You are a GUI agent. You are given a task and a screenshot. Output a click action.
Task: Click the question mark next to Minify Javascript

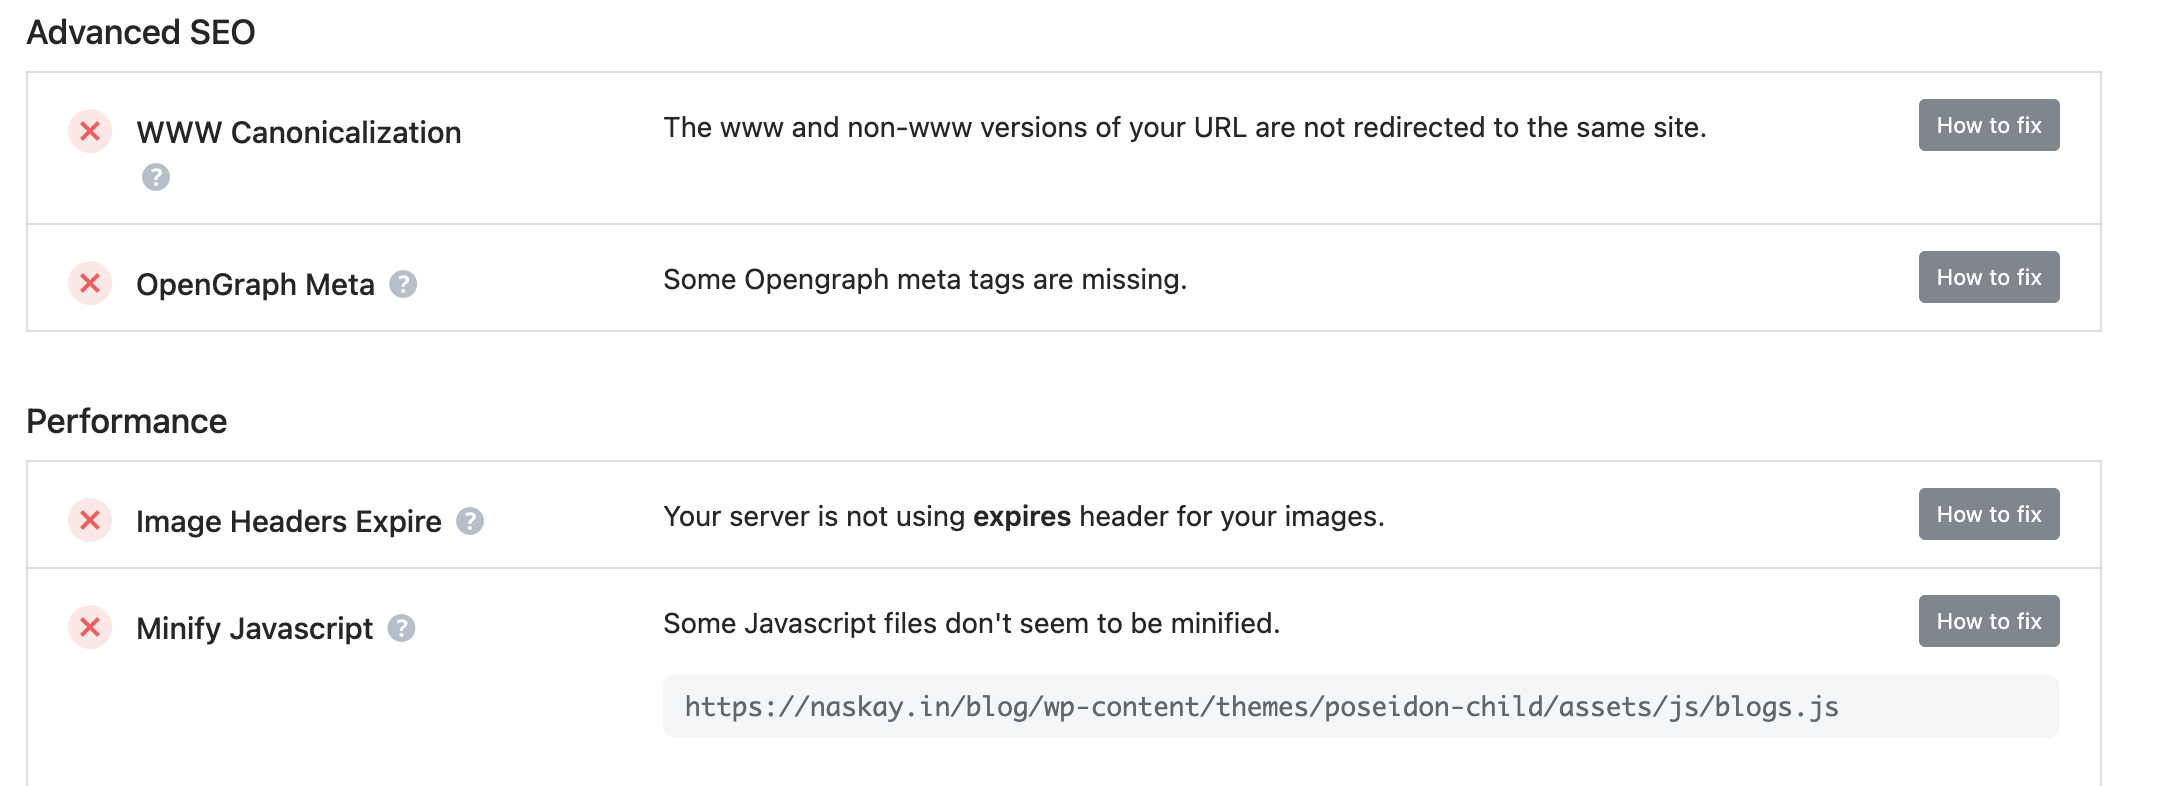[x=401, y=628]
